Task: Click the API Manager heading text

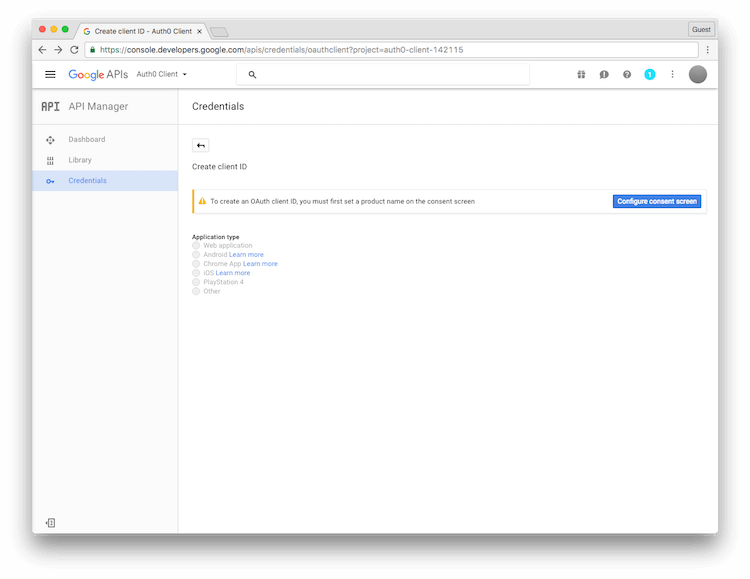Action: (98, 106)
